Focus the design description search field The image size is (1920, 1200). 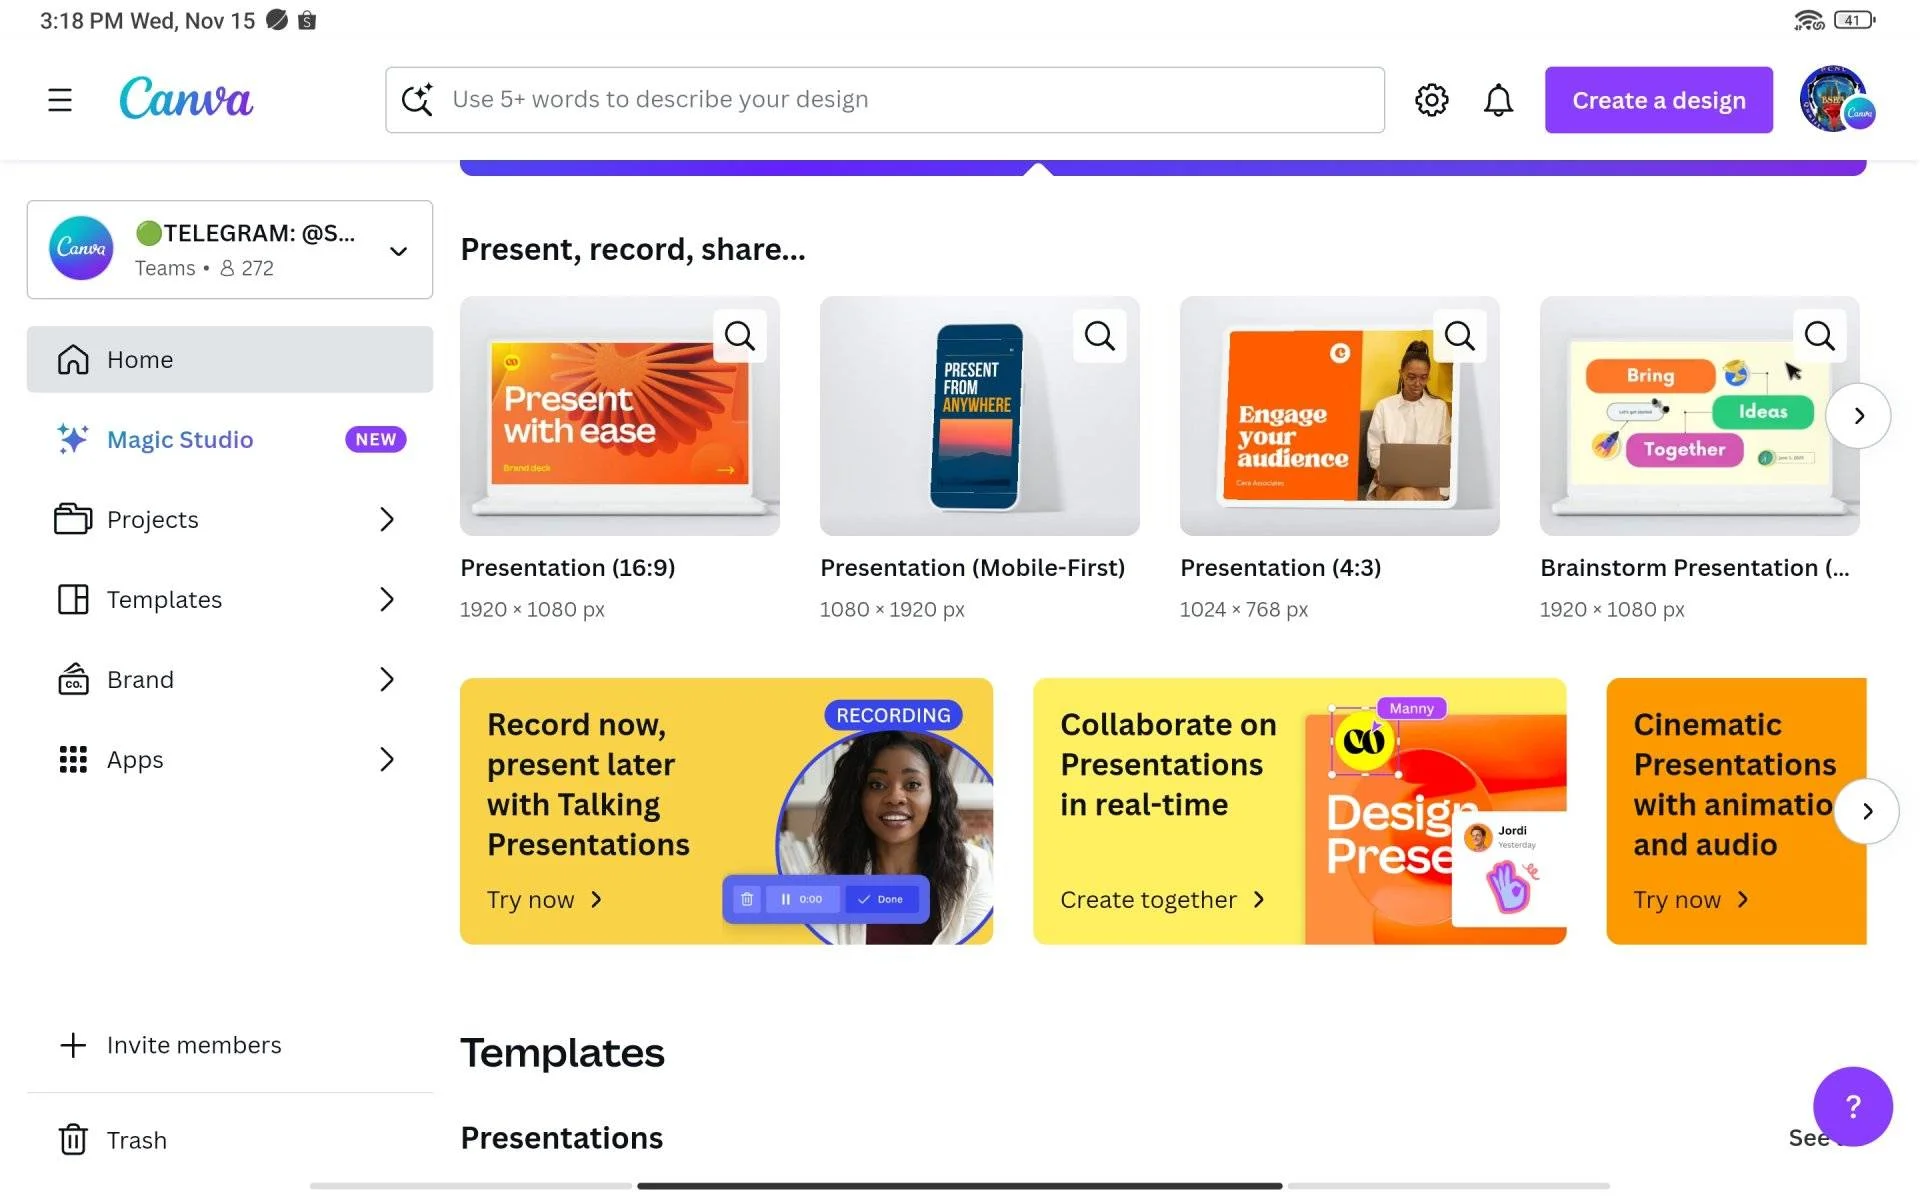[x=885, y=100]
